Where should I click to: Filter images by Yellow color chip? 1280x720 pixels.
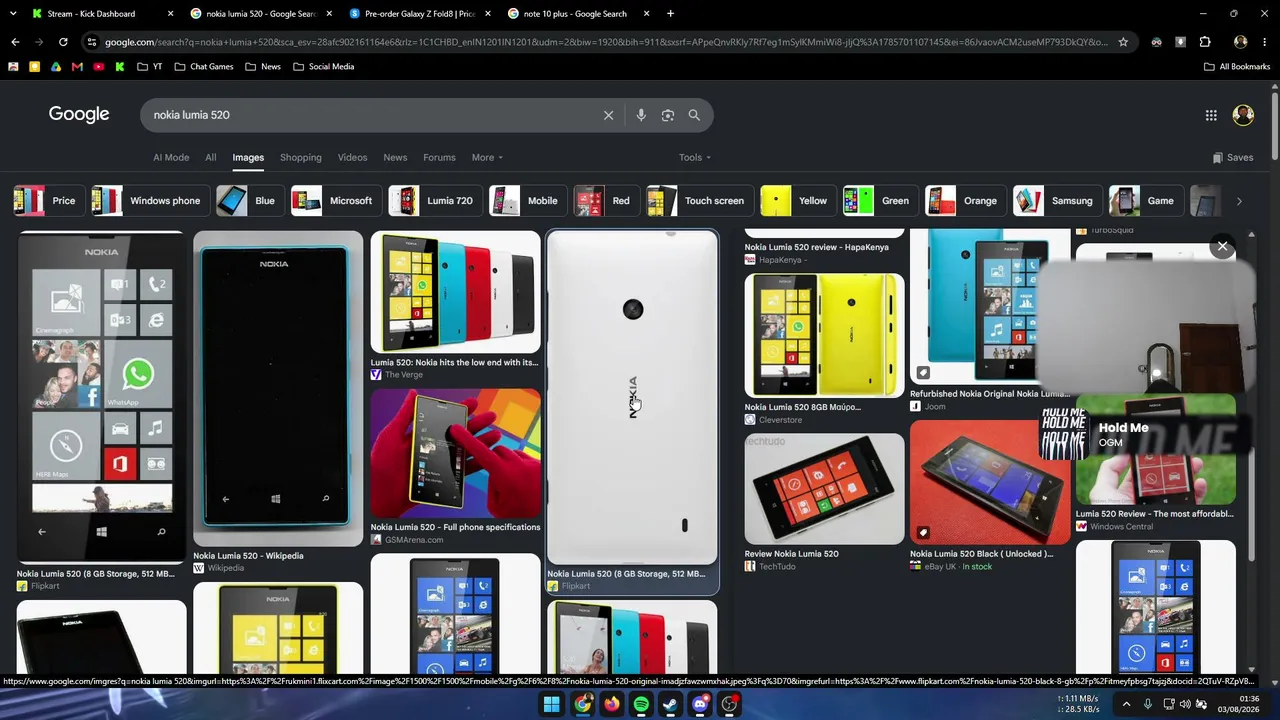(796, 201)
